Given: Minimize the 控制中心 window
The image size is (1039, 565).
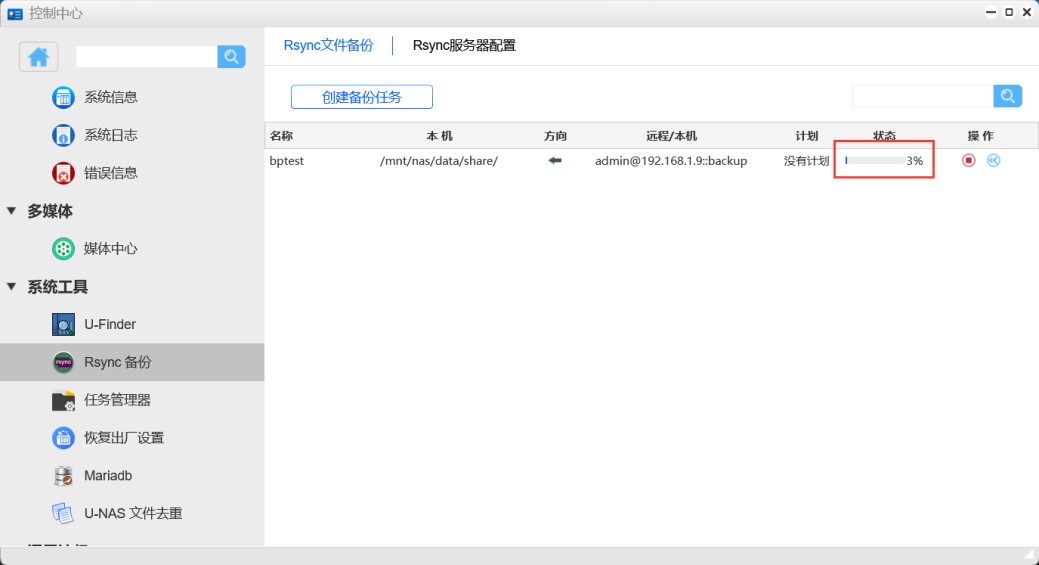Looking at the screenshot, I should [x=991, y=13].
